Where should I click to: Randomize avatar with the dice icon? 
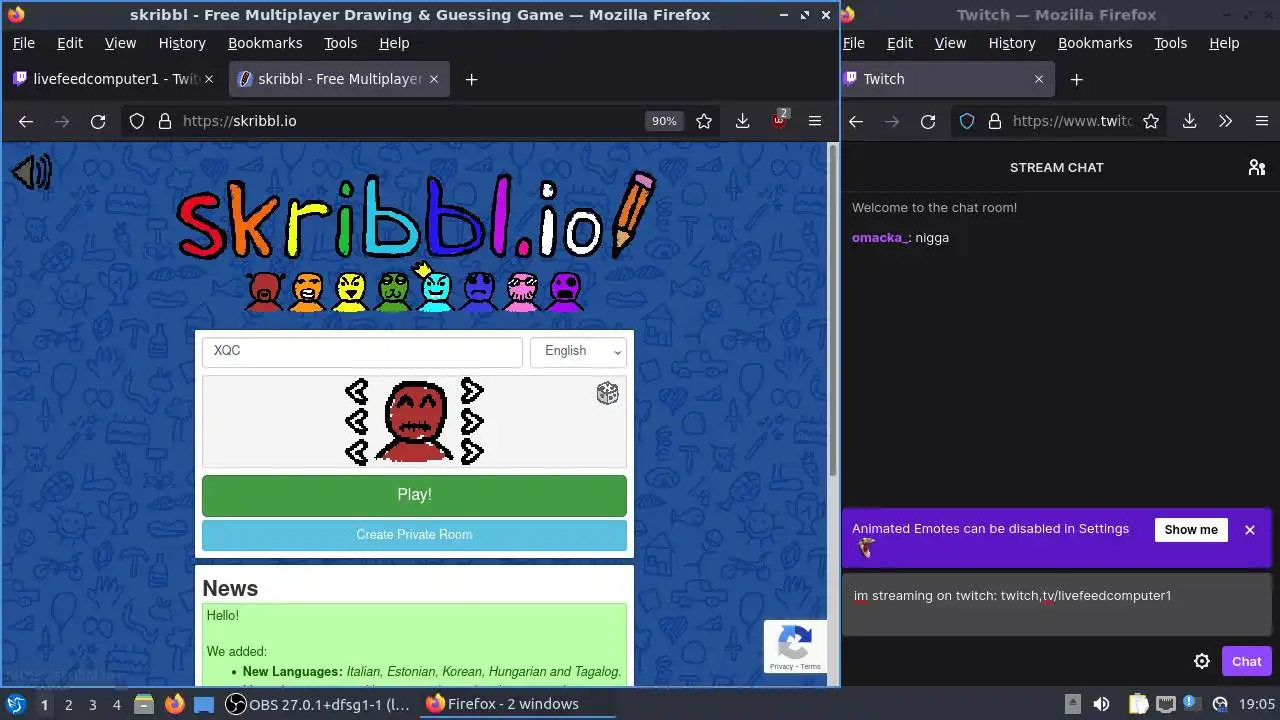(x=607, y=393)
